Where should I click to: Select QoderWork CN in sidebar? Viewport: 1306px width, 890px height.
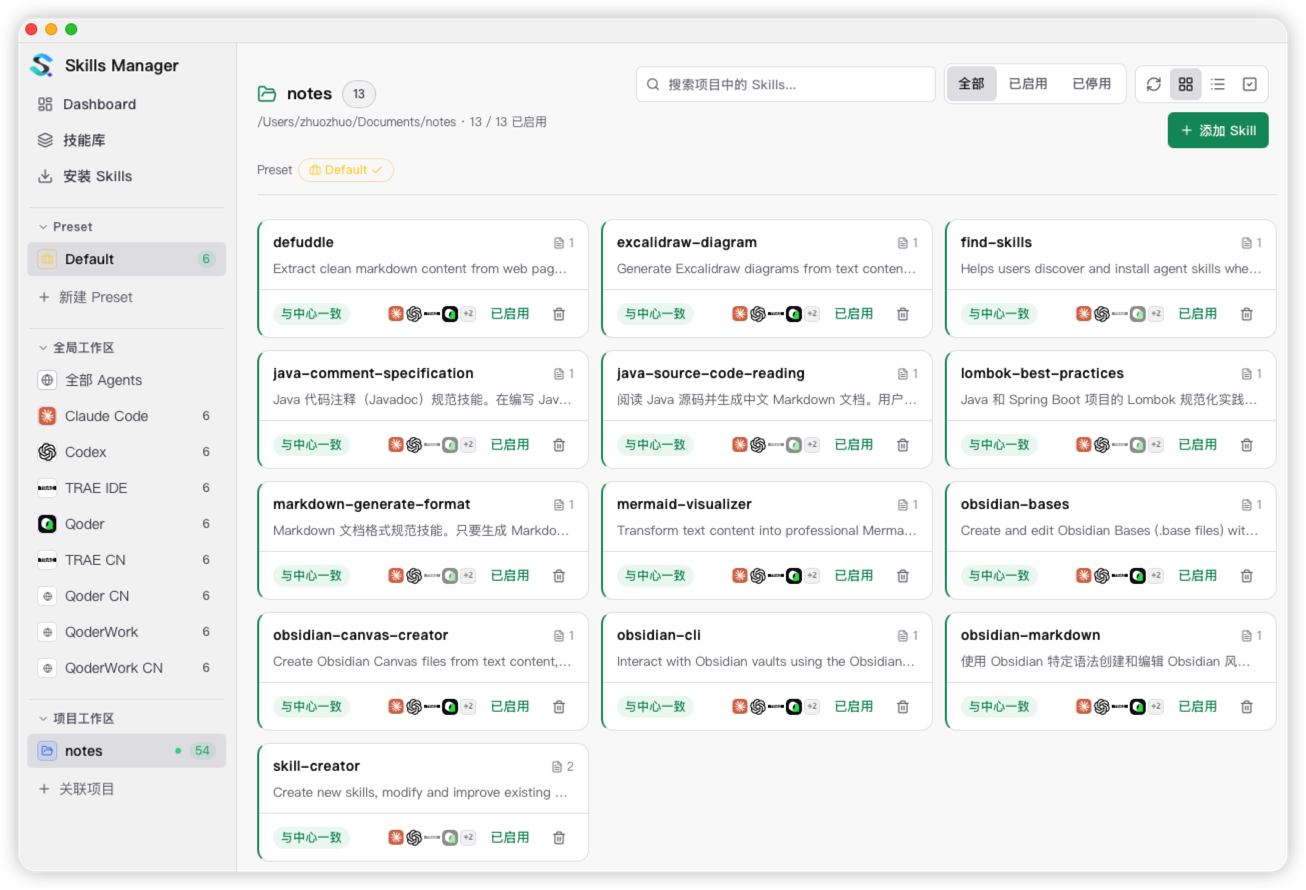click(x=127, y=668)
